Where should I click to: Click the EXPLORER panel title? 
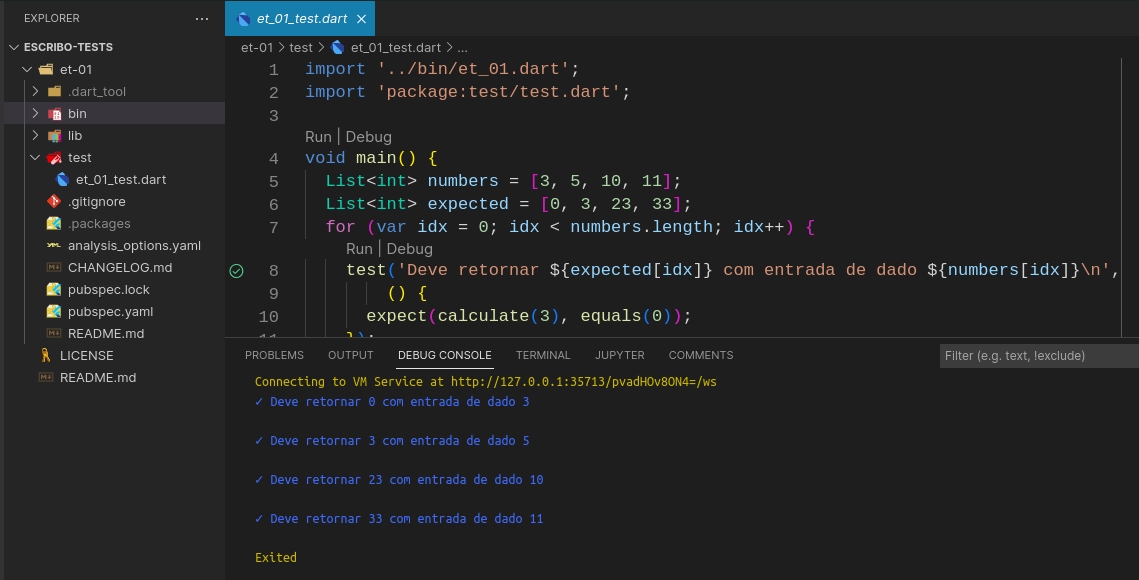pyautogui.click(x=52, y=18)
